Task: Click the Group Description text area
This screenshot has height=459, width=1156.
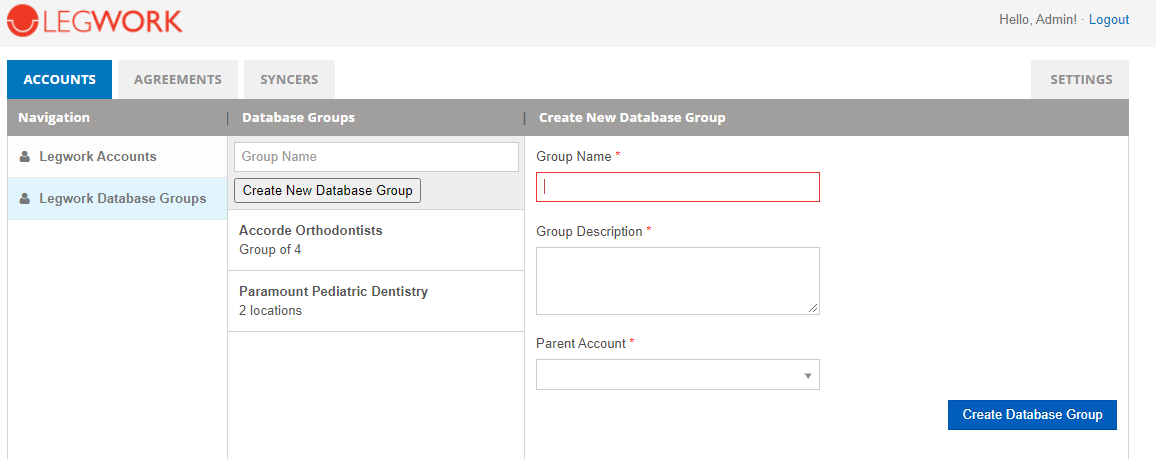Action: [678, 281]
